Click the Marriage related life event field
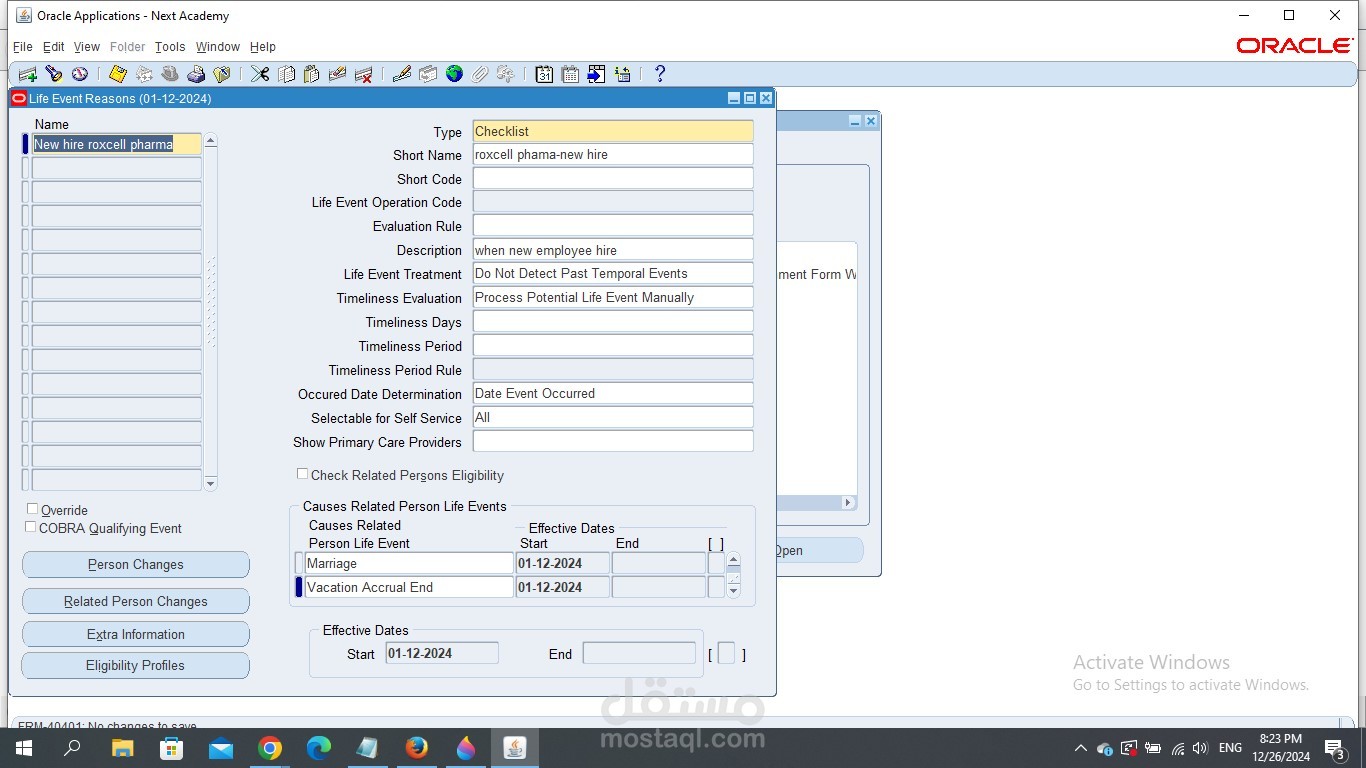This screenshot has width=1366, height=768. [409, 564]
